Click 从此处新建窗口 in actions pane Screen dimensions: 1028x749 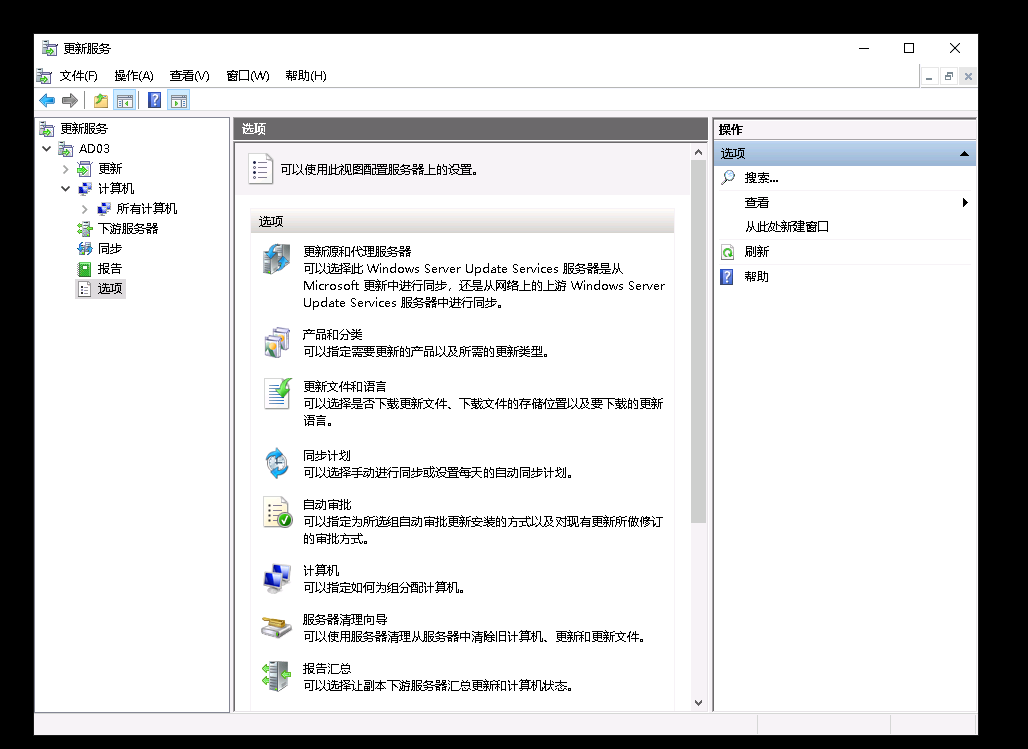click(x=787, y=227)
